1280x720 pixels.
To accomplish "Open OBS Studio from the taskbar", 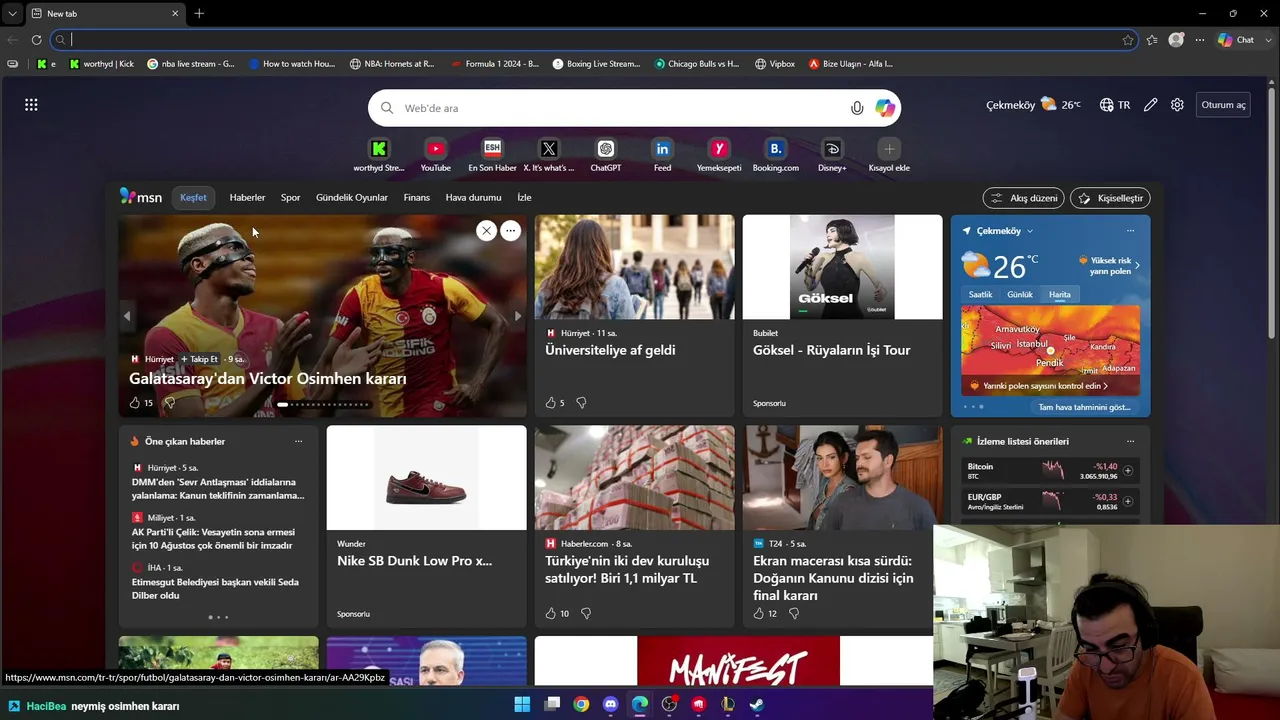I will 669,705.
